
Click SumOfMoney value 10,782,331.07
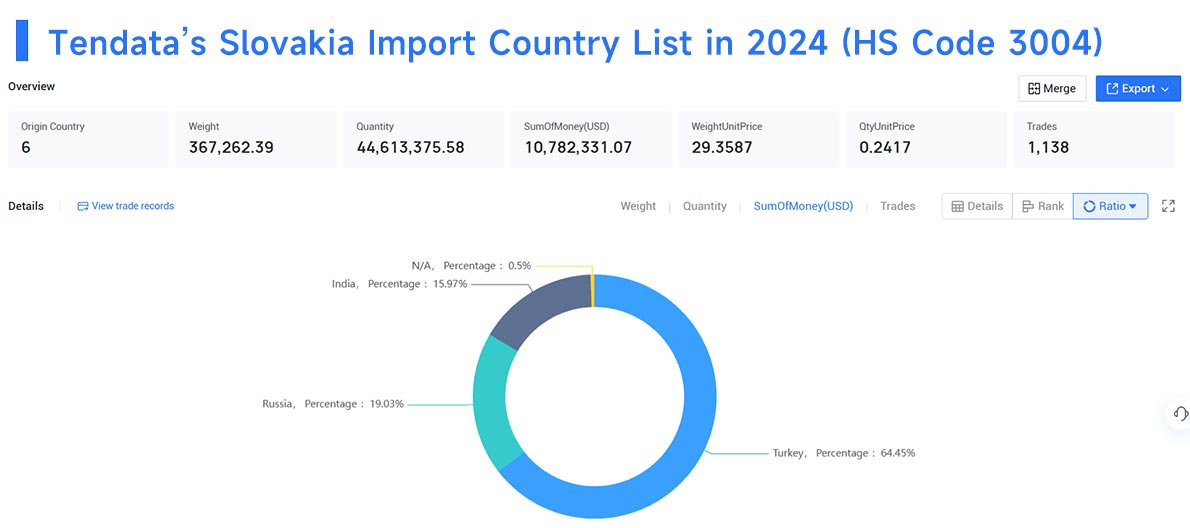pos(578,148)
